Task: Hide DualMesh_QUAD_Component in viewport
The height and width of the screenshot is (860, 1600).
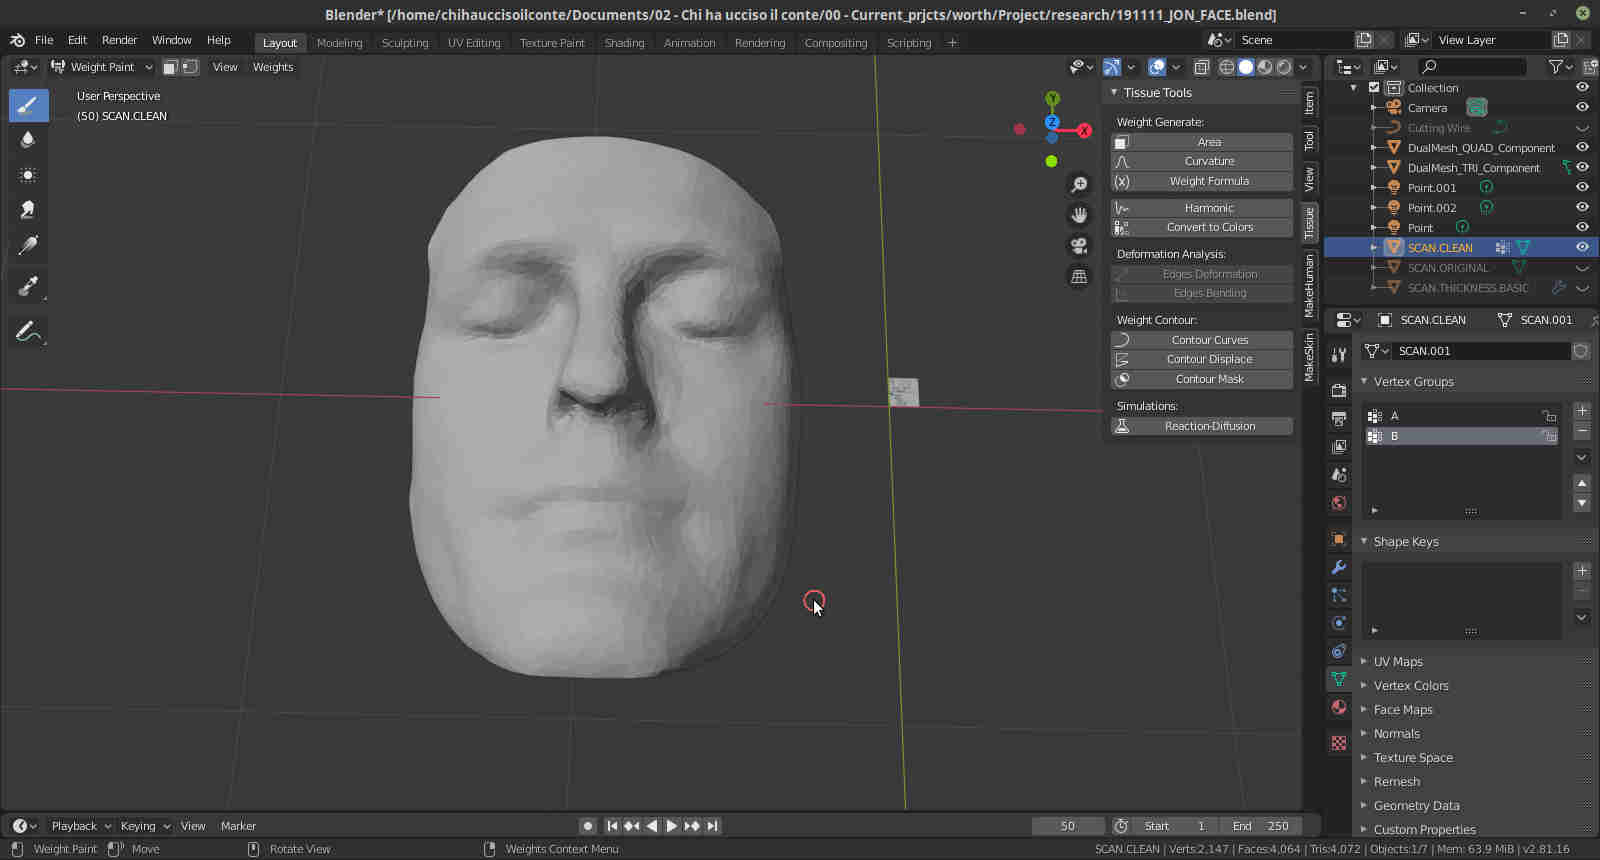Action: point(1582,147)
